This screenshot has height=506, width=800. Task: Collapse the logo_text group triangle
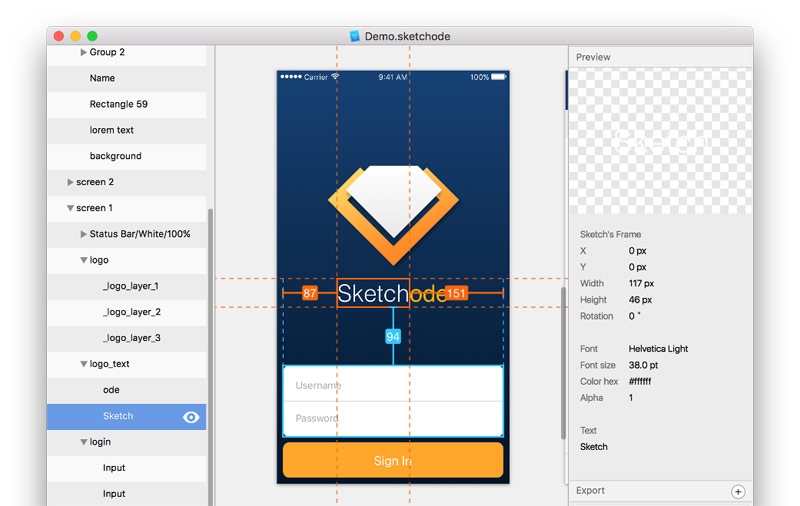tap(84, 364)
